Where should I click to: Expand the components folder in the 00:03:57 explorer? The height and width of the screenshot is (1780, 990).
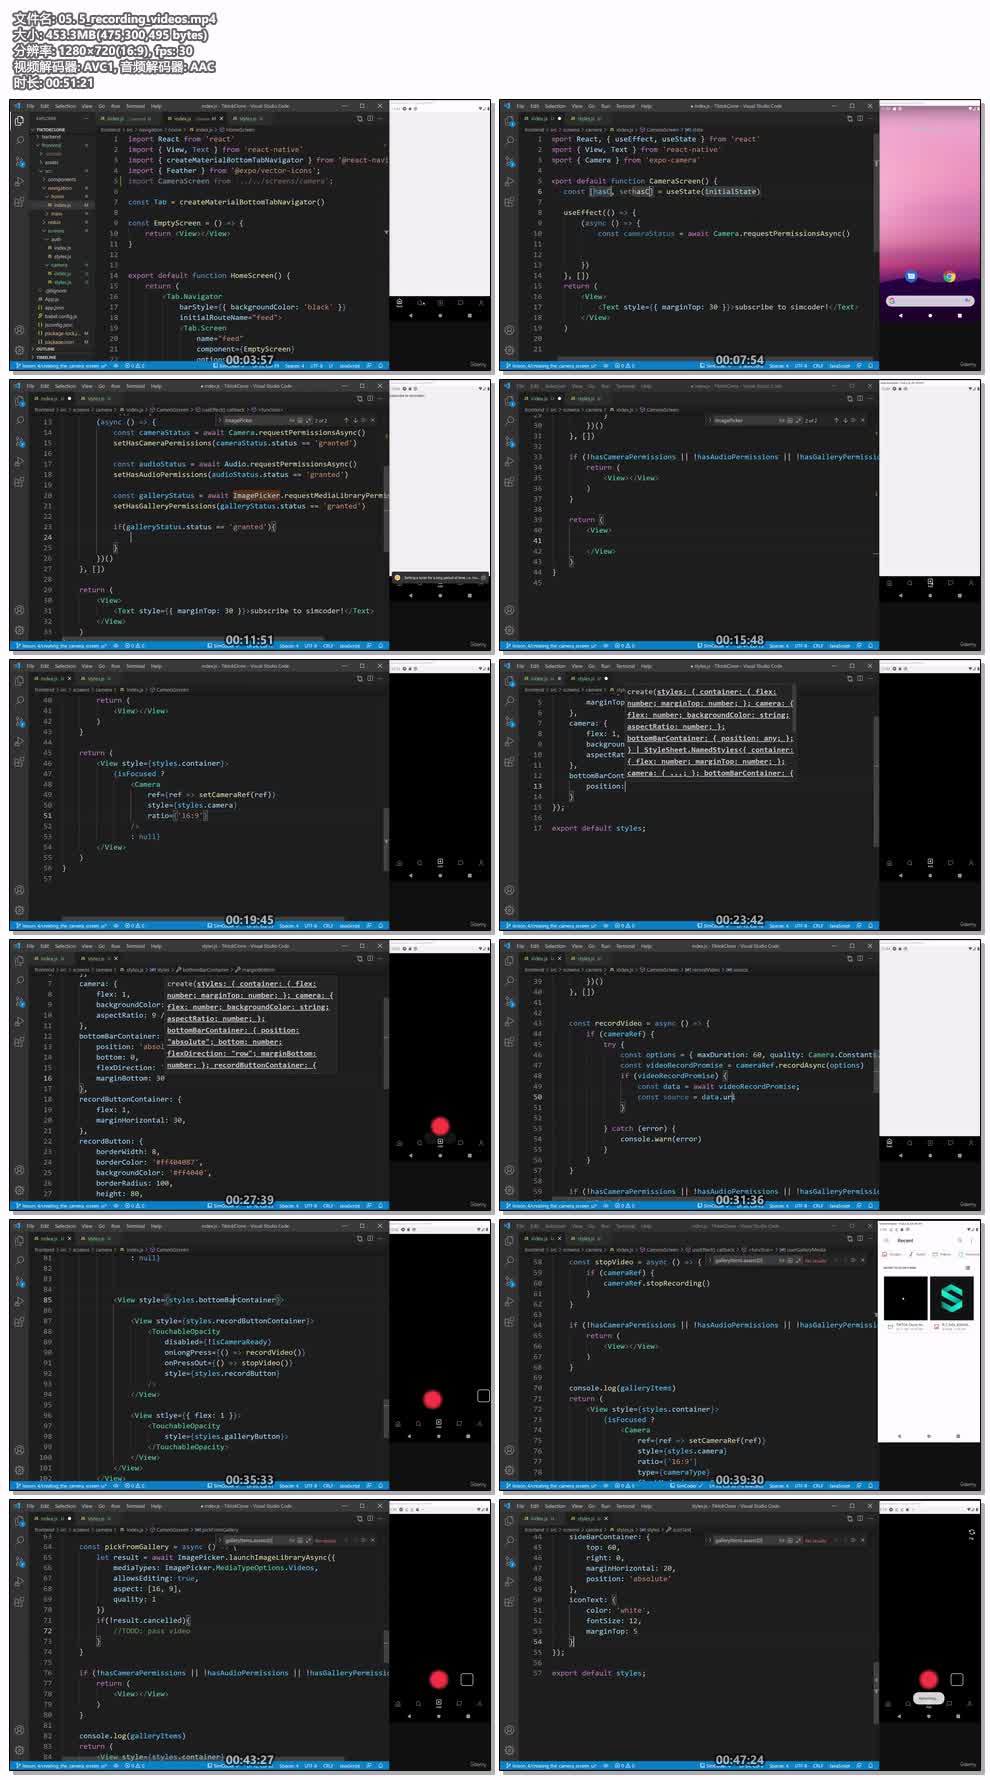click(x=60, y=180)
